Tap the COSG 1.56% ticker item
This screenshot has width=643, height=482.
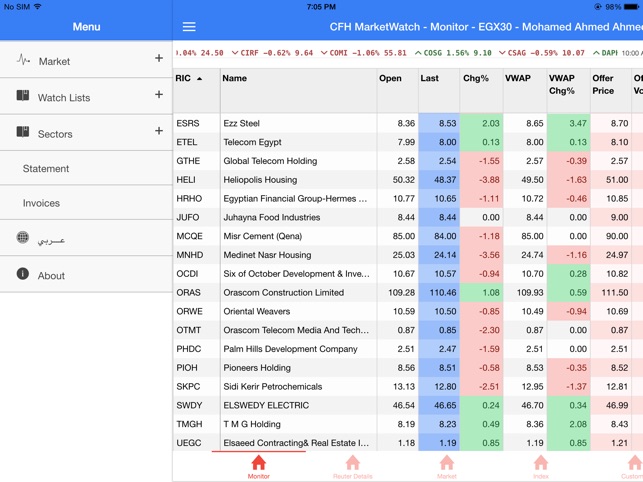453,53
